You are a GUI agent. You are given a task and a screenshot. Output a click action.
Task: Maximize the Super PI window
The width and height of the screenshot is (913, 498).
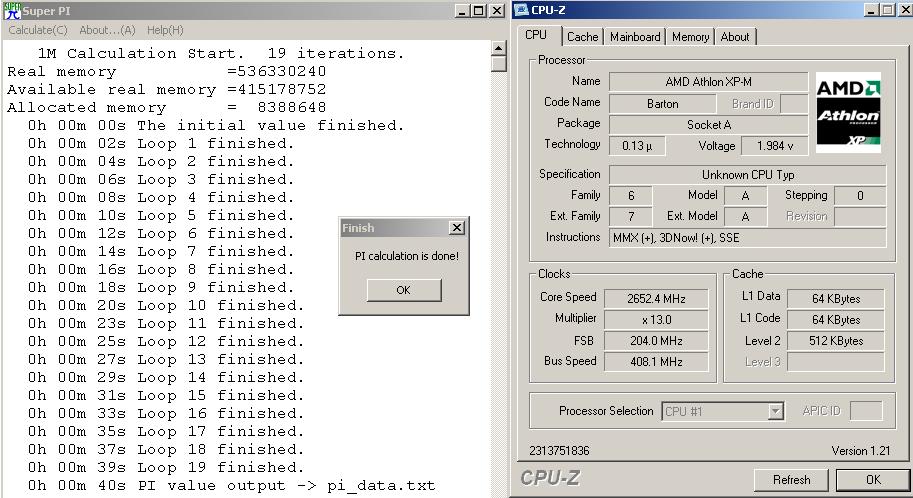[x=478, y=10]
